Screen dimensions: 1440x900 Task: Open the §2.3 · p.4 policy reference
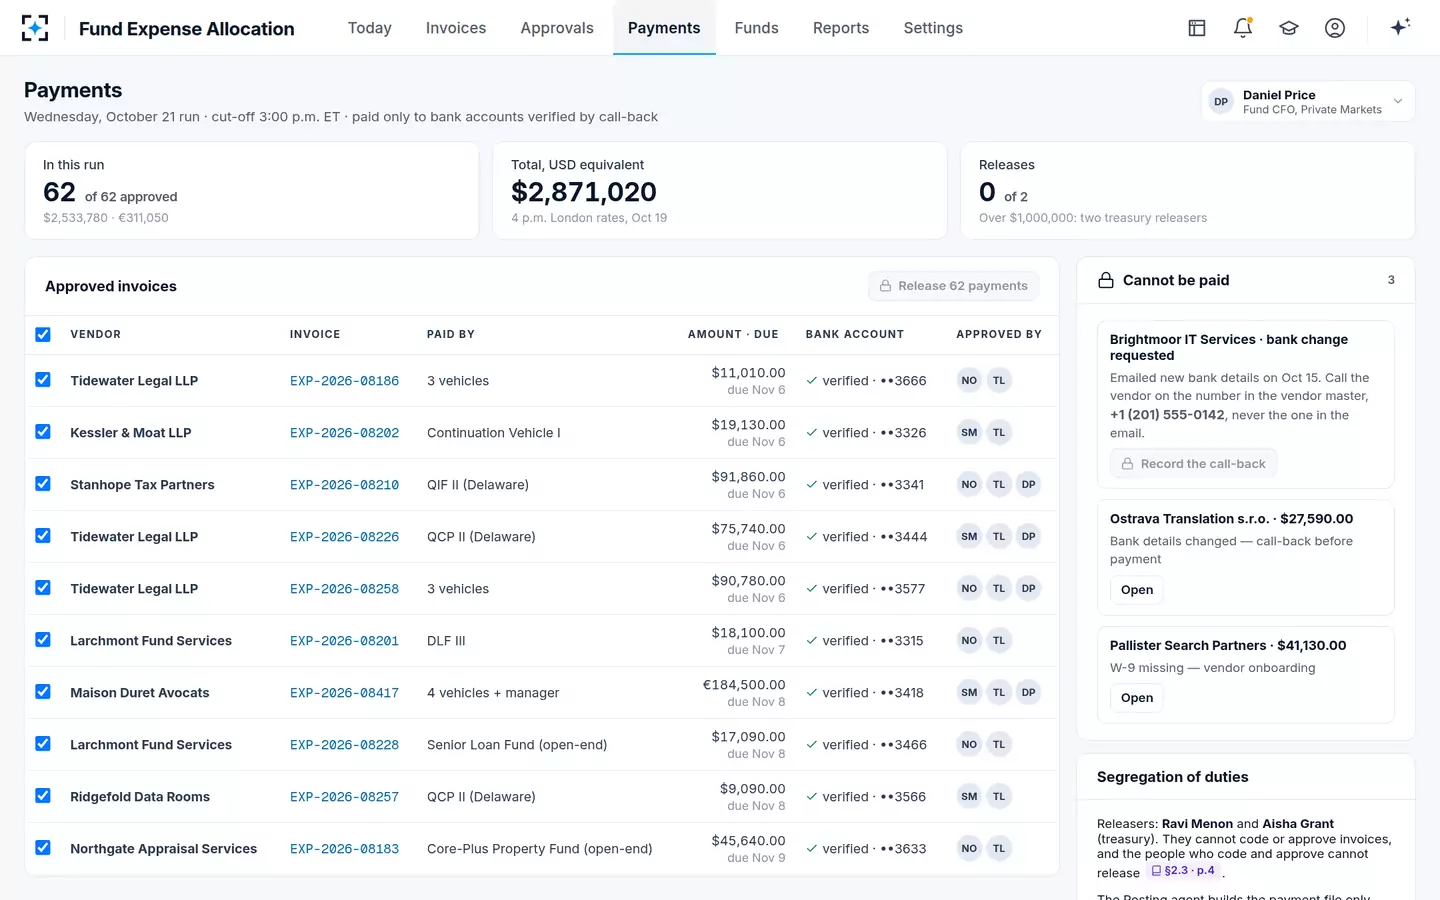[x=1183, y=871]
